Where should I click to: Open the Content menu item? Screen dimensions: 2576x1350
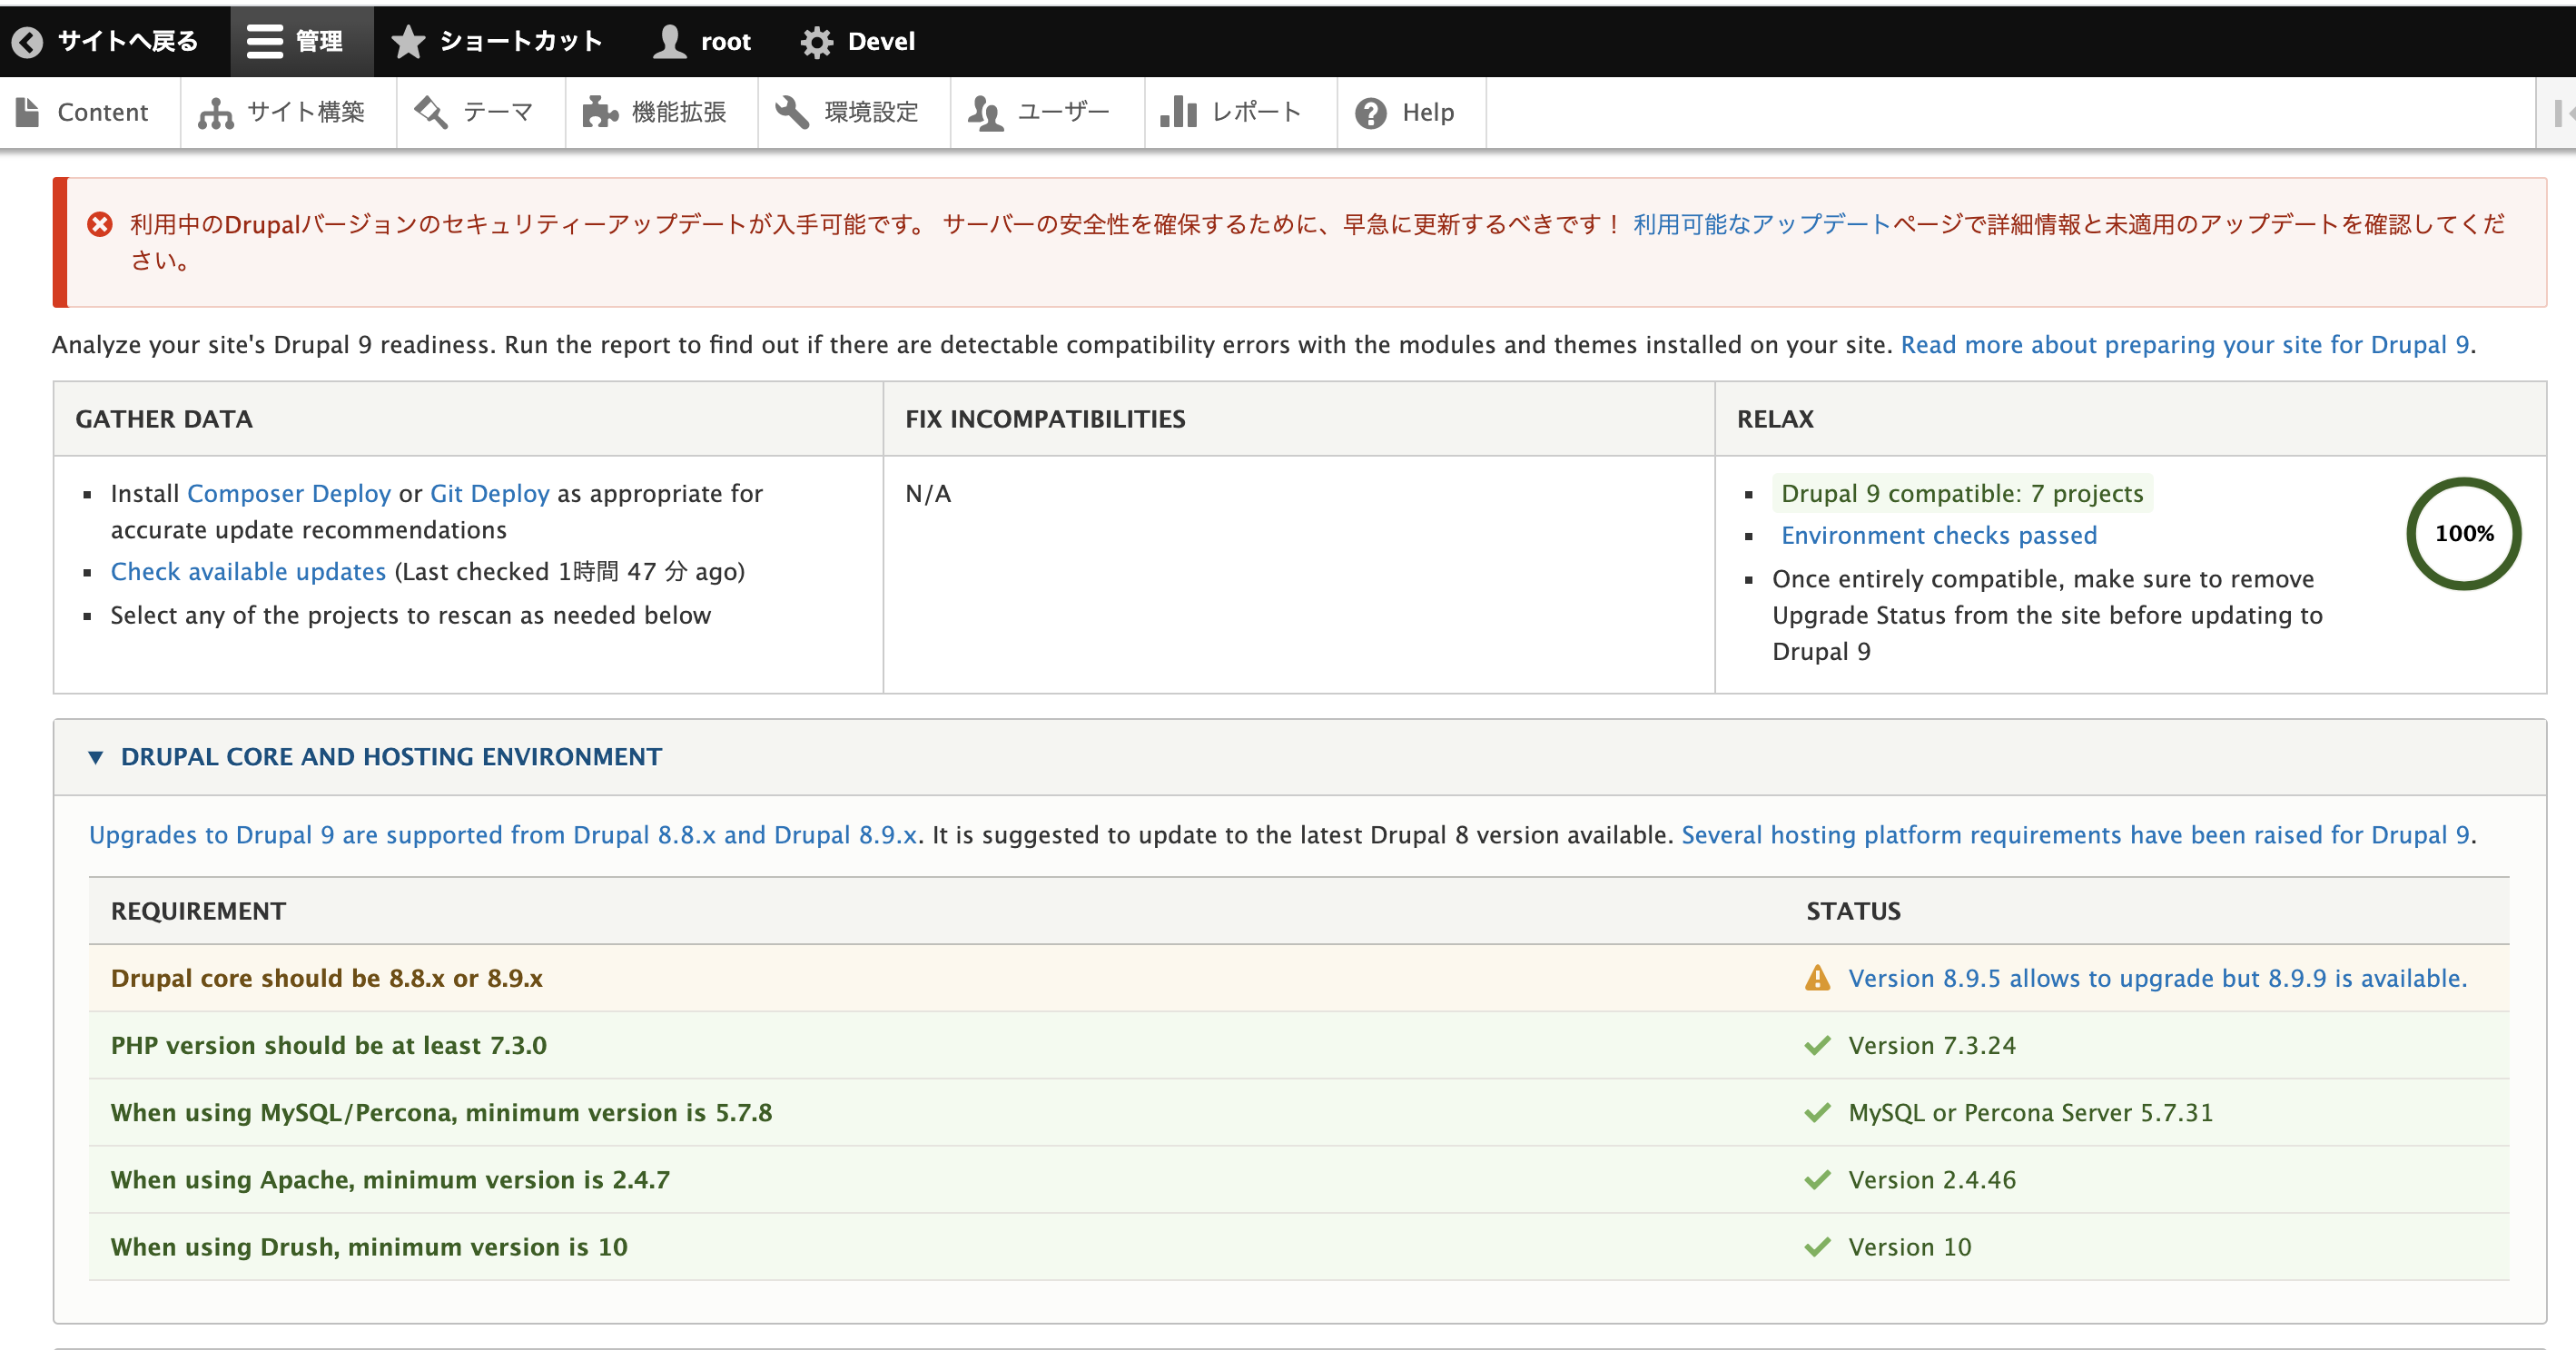(102, 113)
